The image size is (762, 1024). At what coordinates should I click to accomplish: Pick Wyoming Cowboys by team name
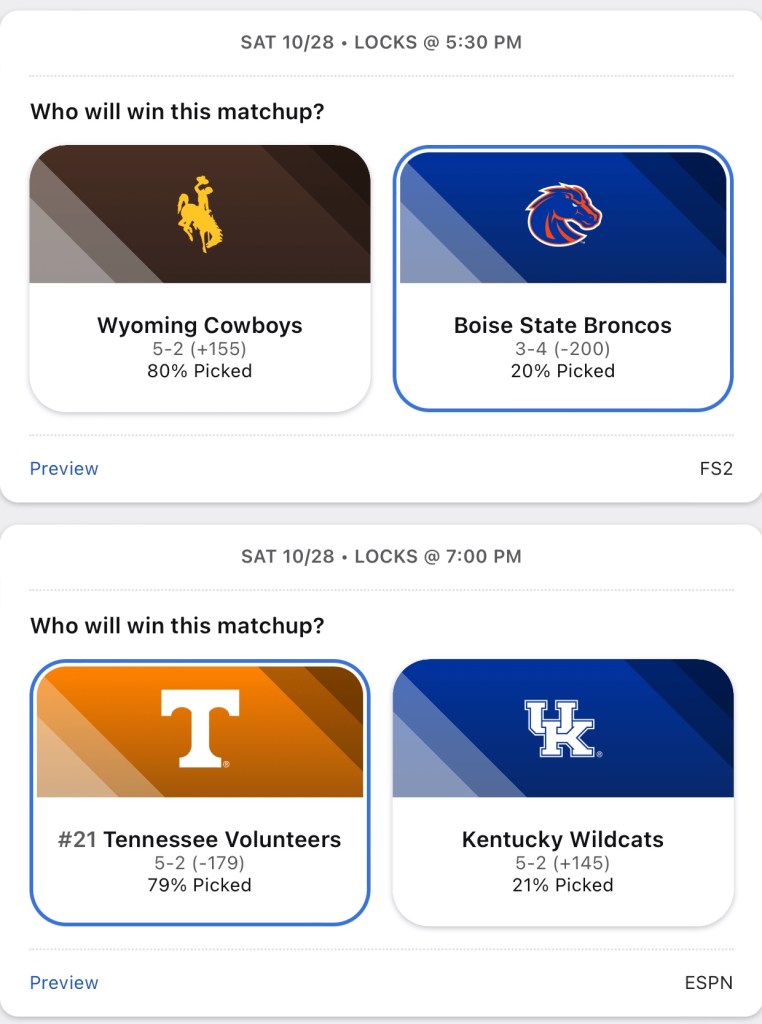click(200, 325)
